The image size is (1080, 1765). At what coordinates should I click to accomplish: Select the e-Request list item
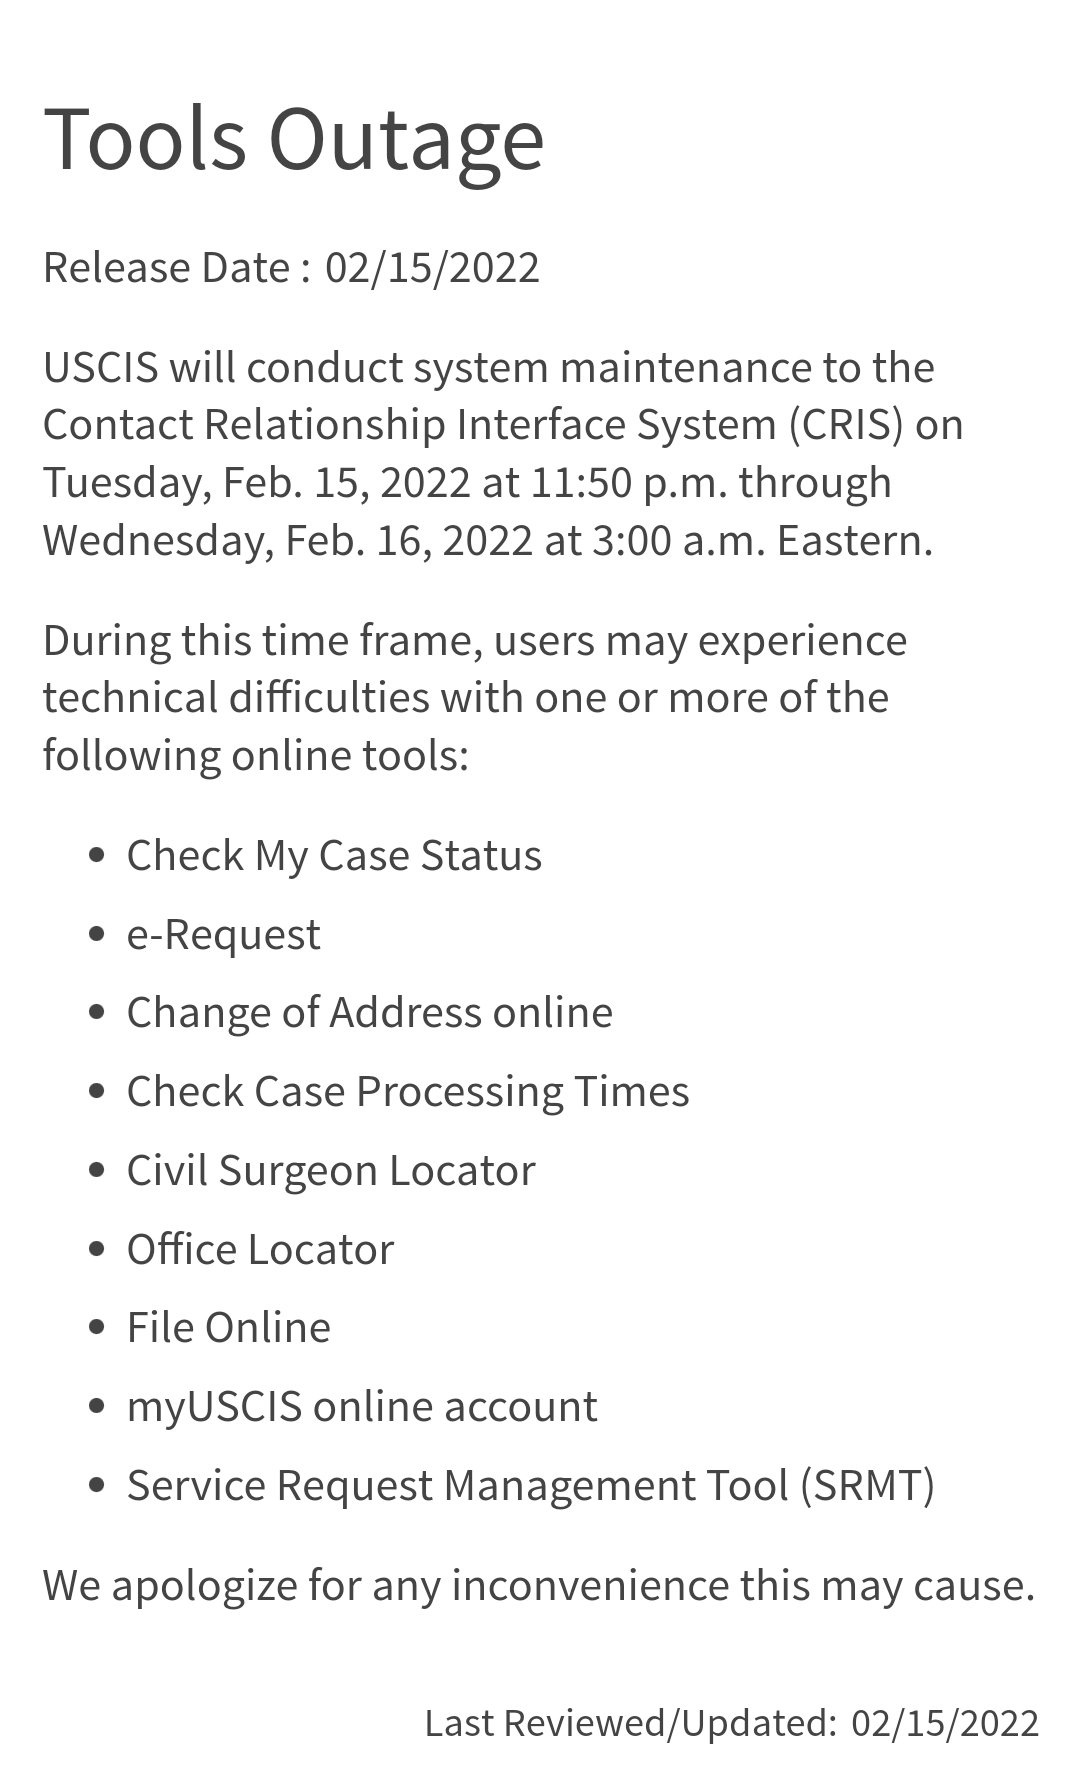(223, 935)
